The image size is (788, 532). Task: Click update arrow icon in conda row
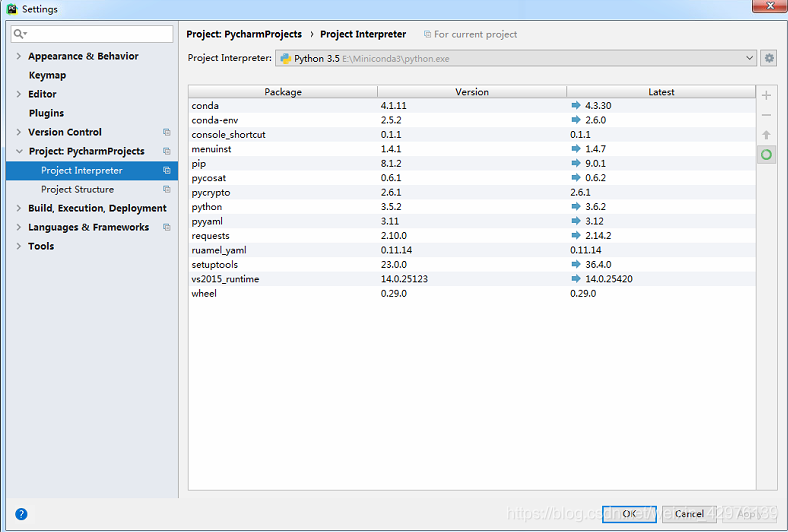pyautogui.click(x=576, y=105)
